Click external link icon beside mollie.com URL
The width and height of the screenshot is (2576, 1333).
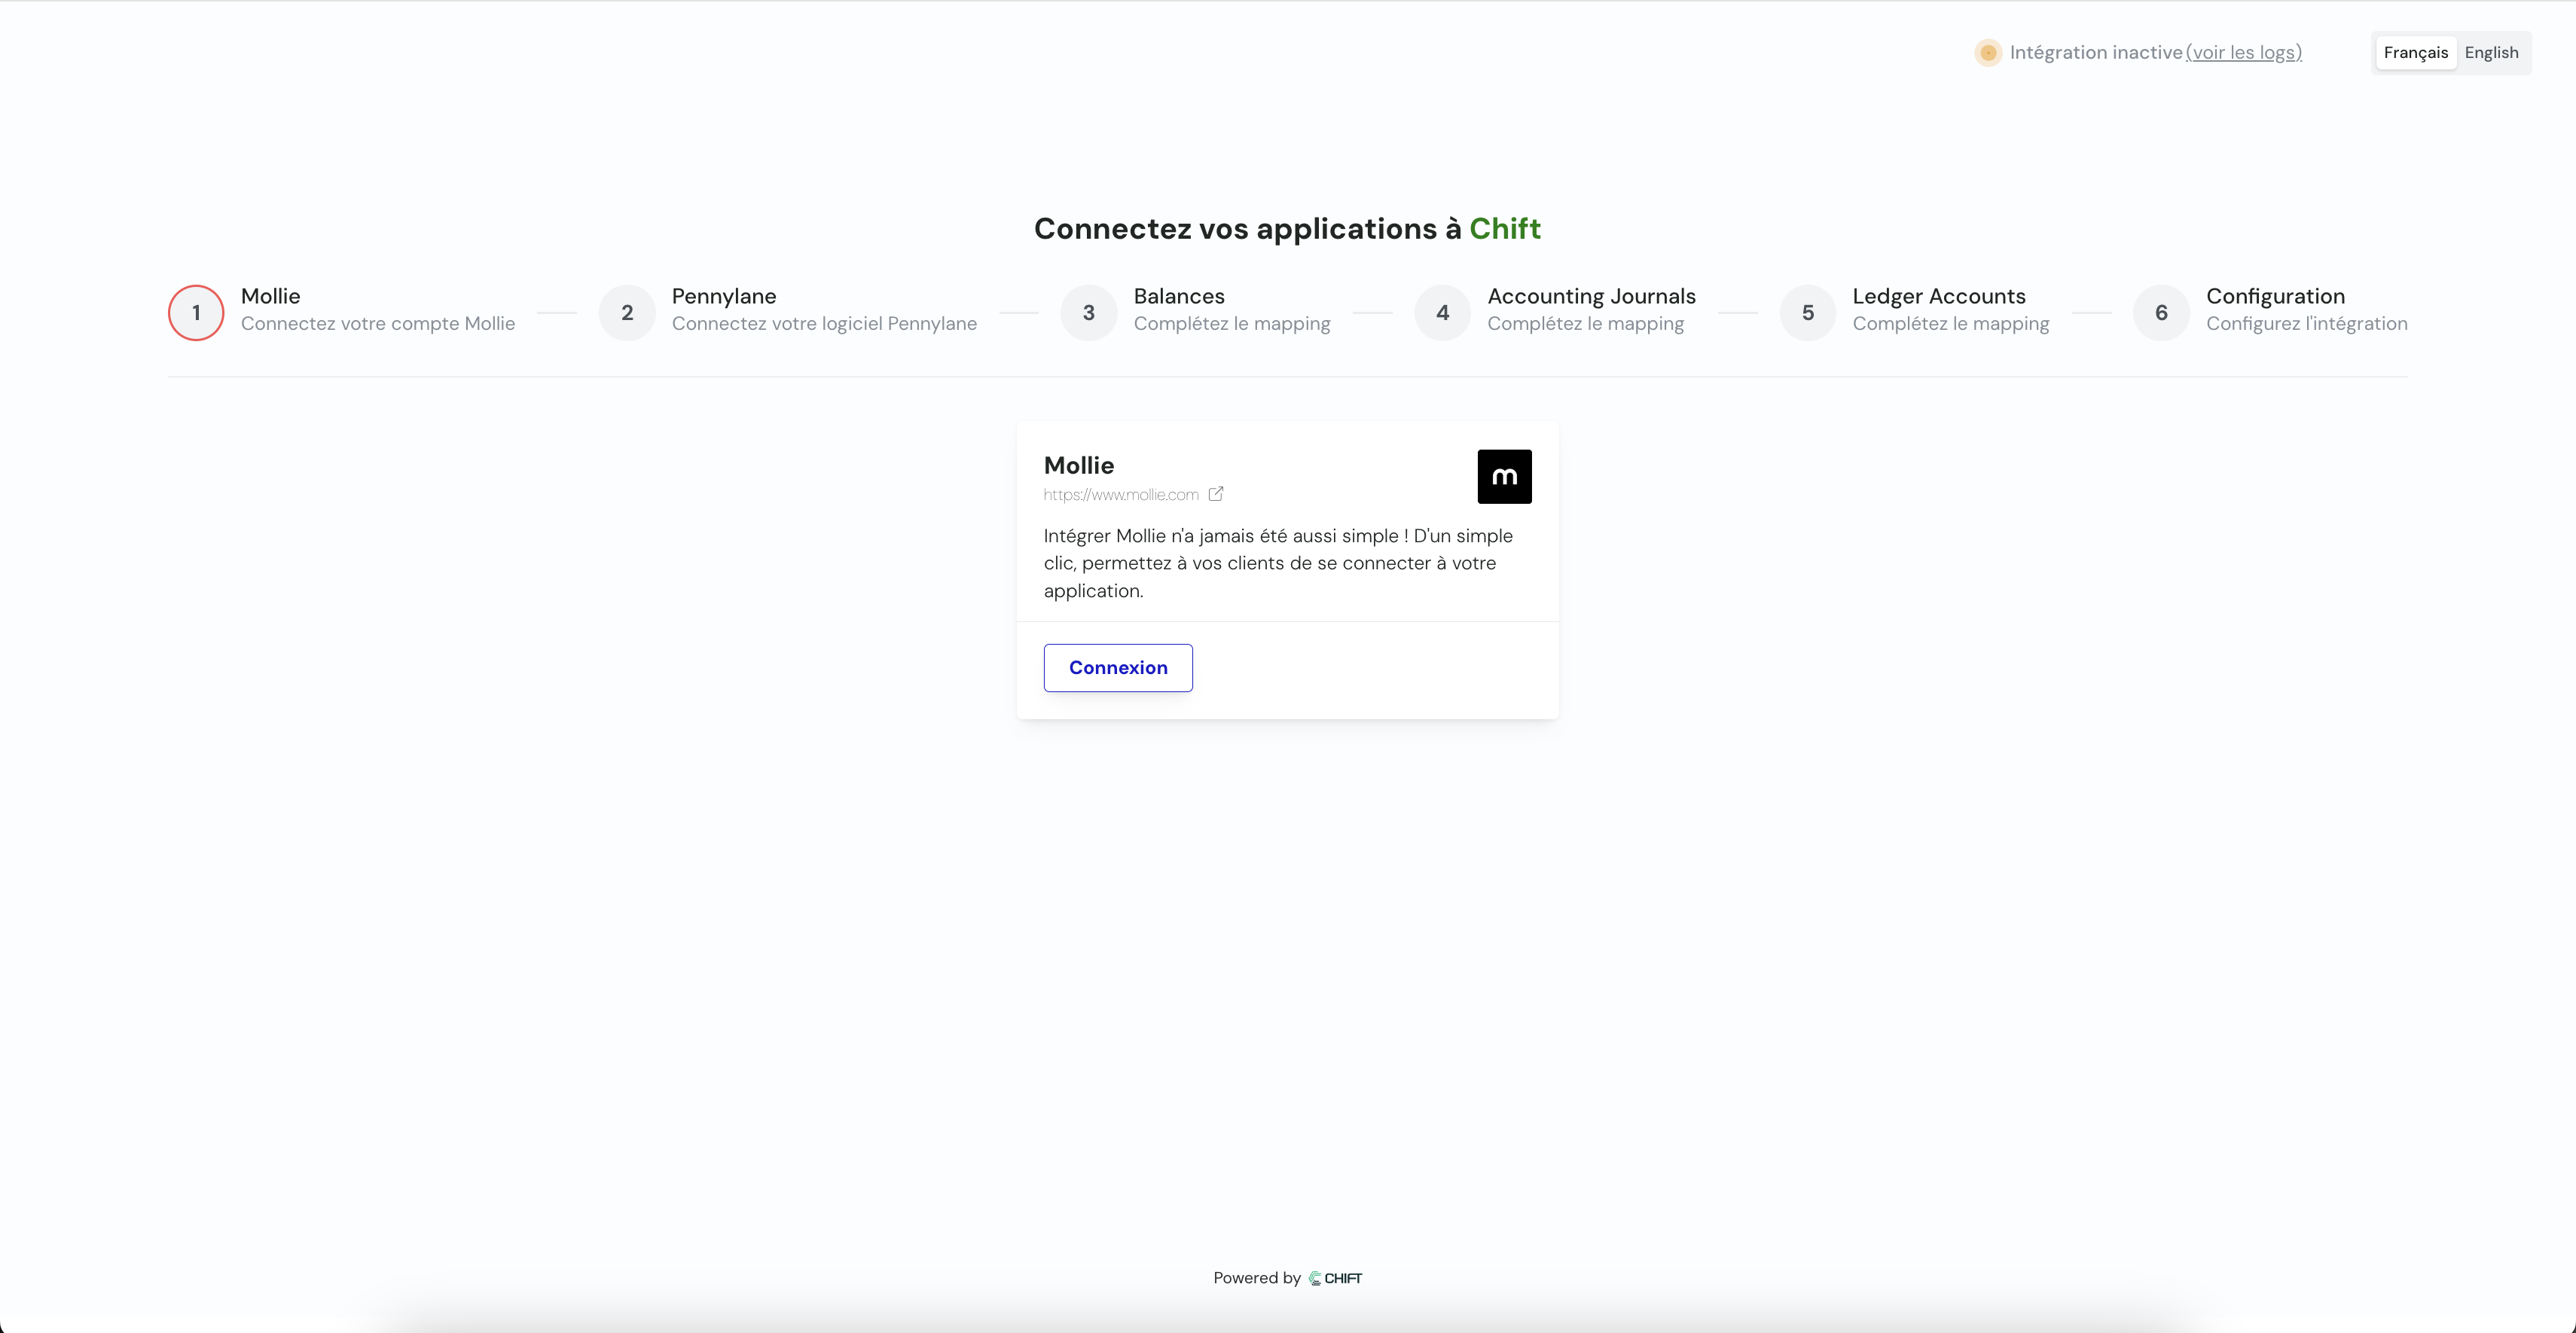coord(1216,494)
